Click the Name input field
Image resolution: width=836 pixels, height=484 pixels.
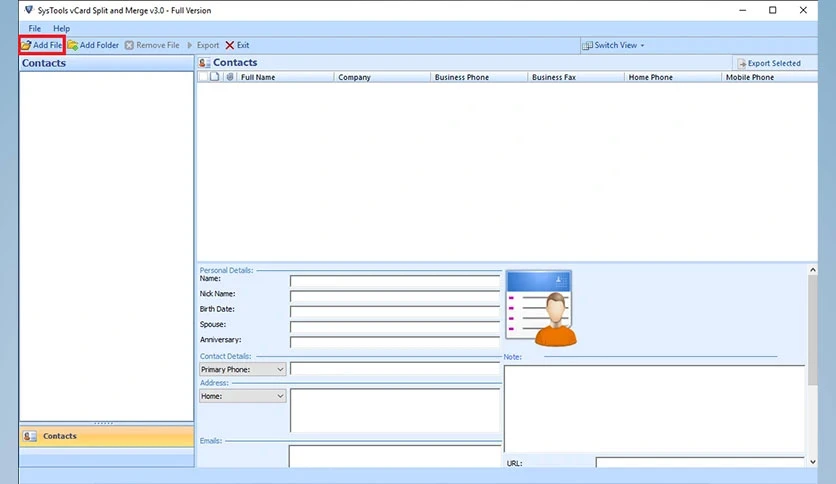[395, 280]
